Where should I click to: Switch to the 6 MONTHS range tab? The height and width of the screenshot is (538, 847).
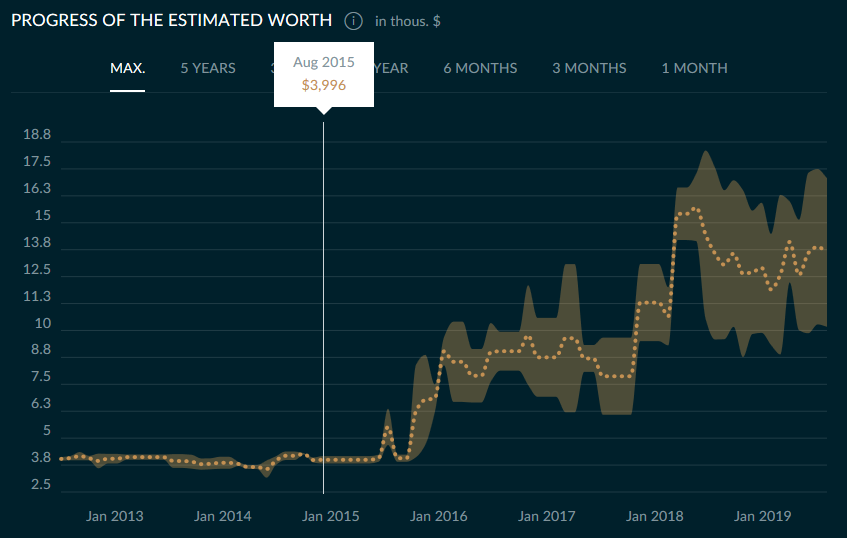coord(480,68)
